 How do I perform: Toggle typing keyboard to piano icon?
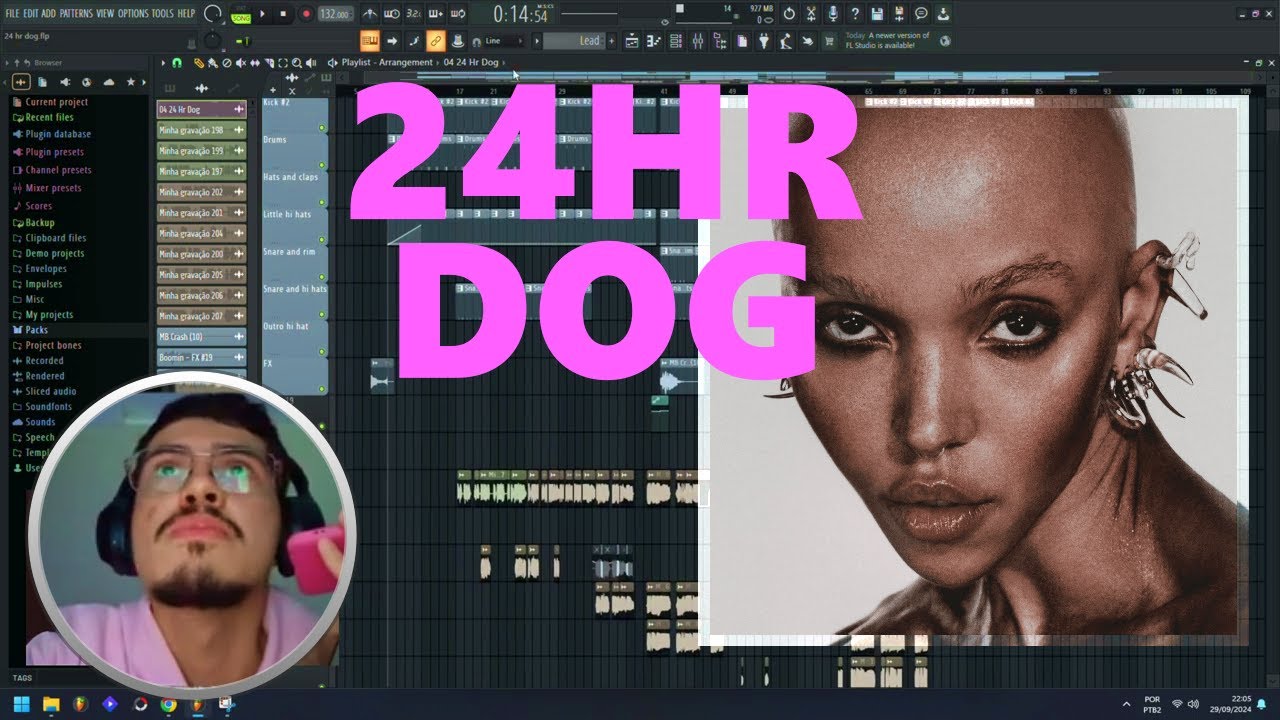[x=370, y=41]
